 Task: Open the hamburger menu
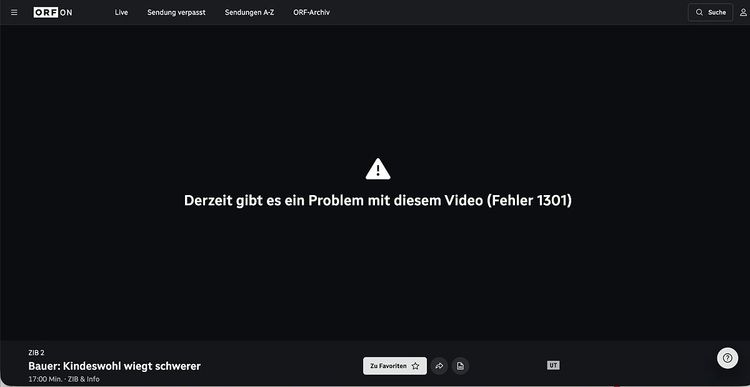point(14,12)
